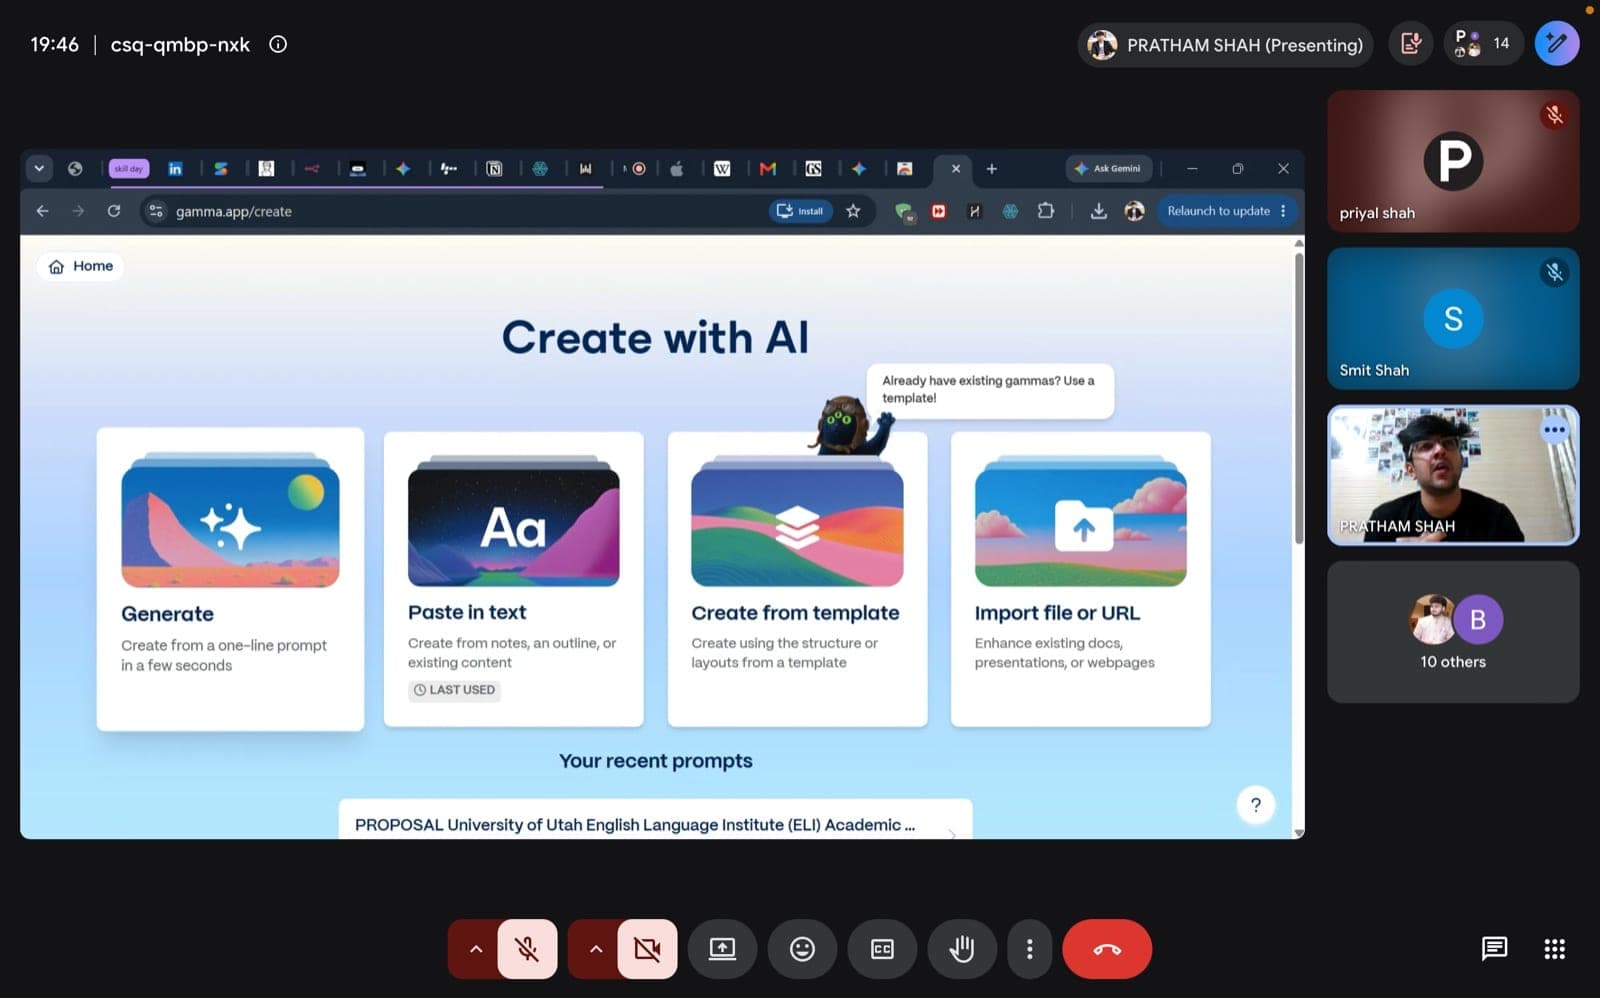Screen dimensions: 1600x998
Task: Show the participants list with 14 people
Action: coord(1483,43)
